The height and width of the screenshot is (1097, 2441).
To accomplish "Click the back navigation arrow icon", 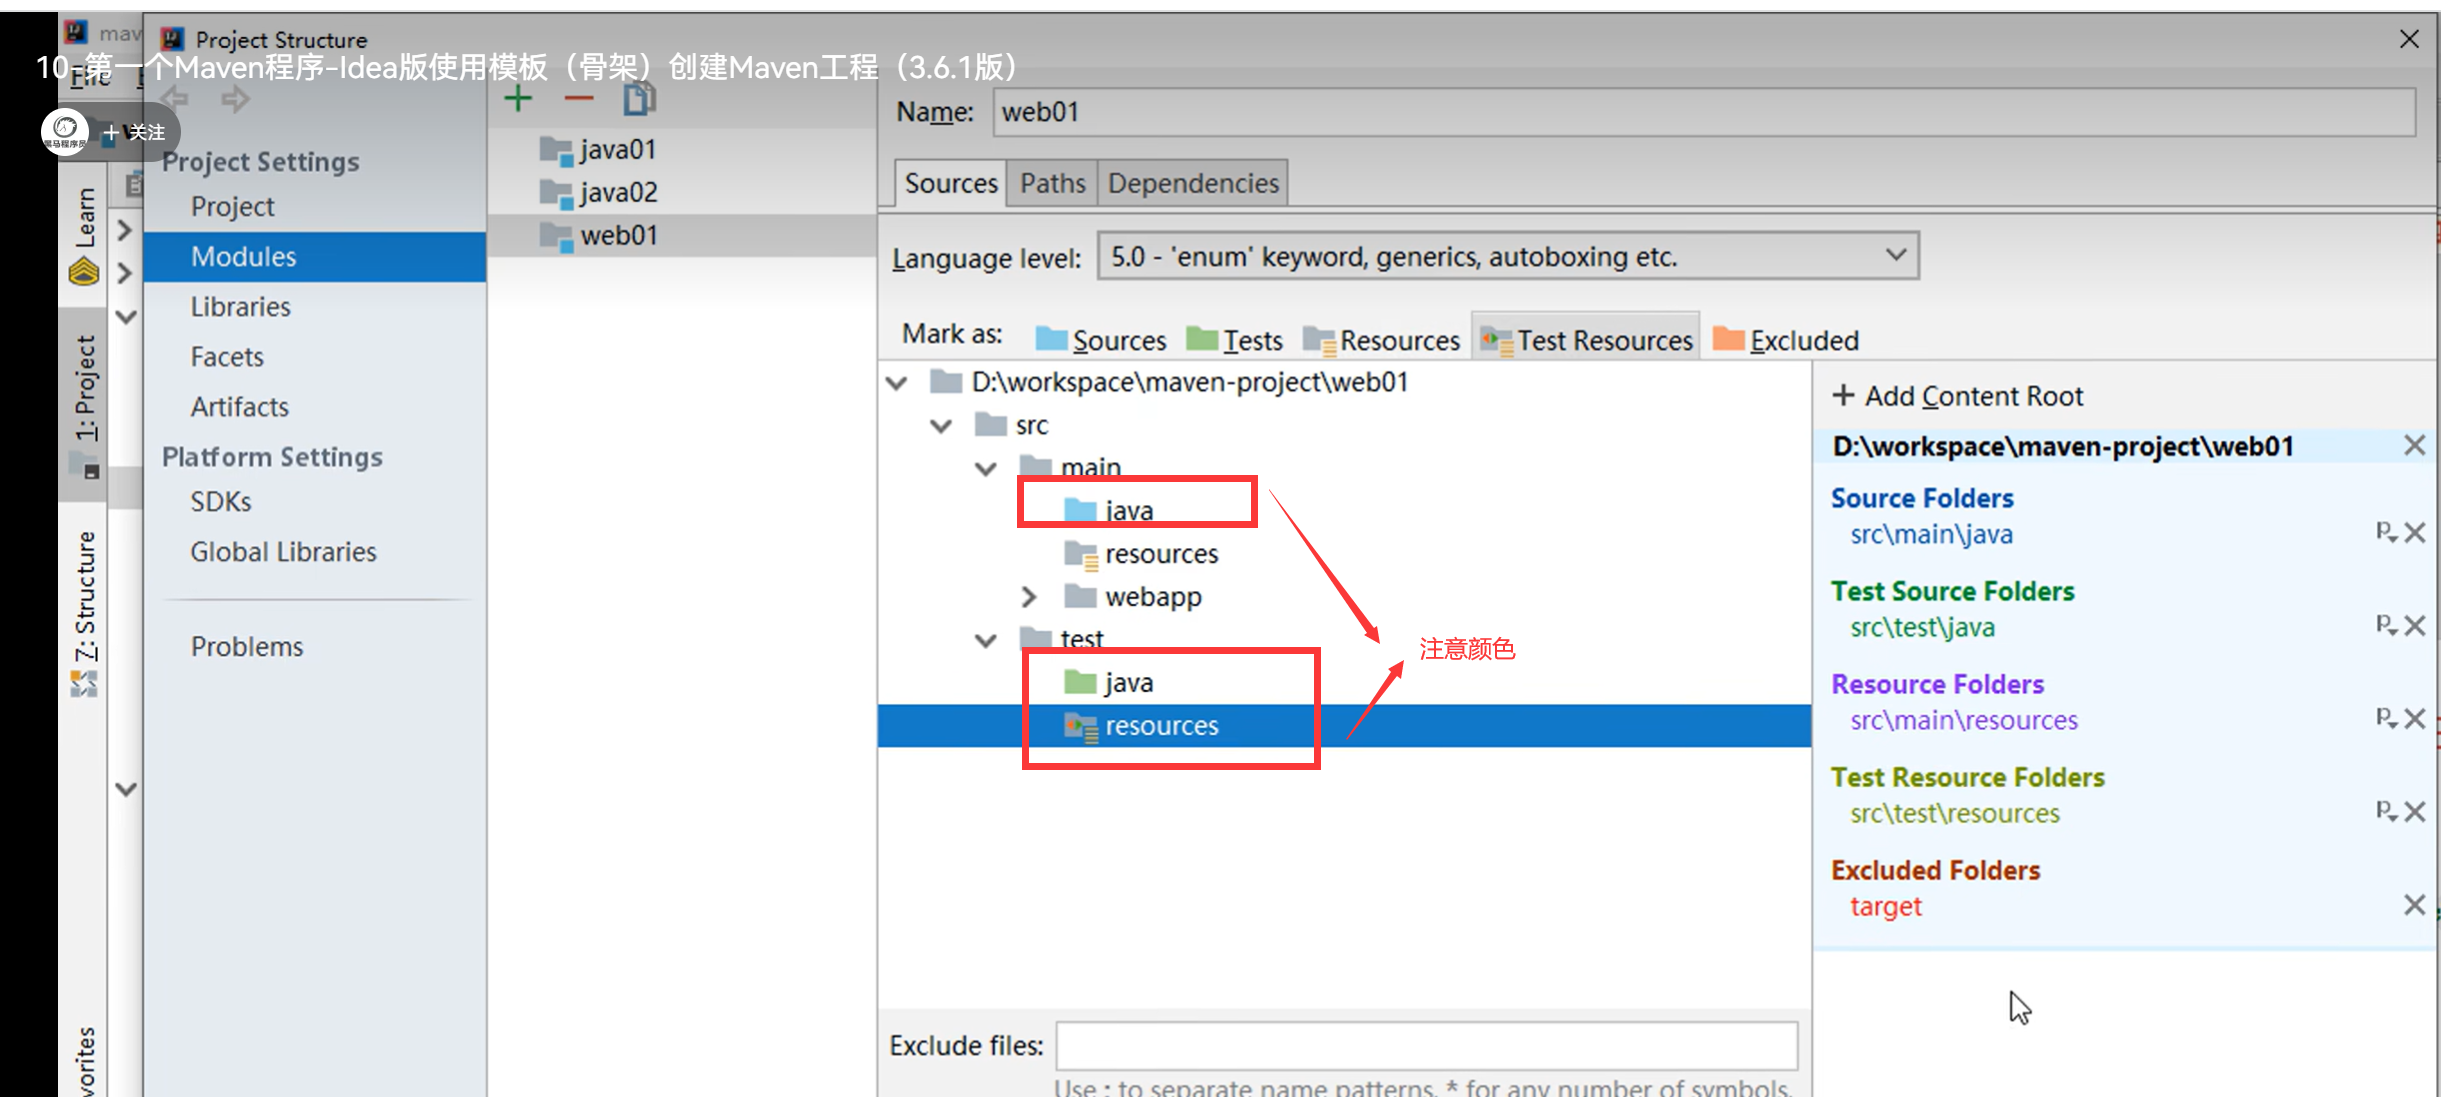I will click(x=176, y=98).
